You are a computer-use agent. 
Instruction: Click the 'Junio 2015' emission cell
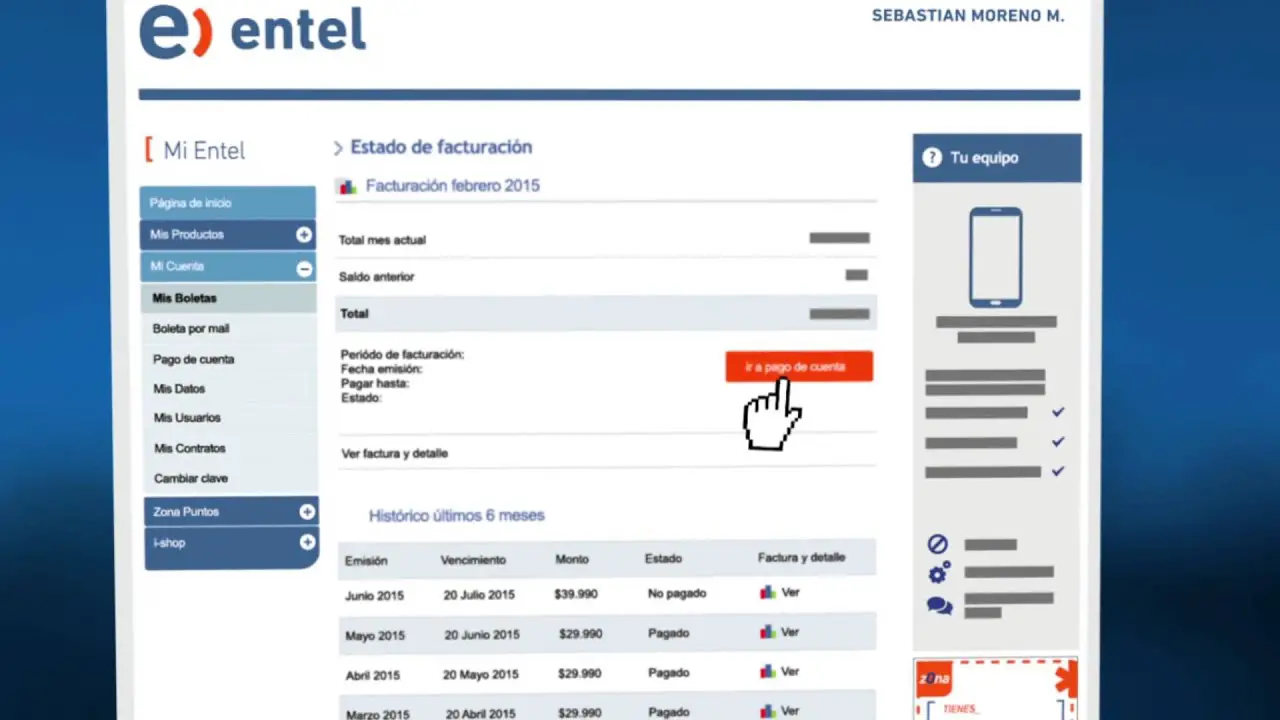(x=375, y=596)
